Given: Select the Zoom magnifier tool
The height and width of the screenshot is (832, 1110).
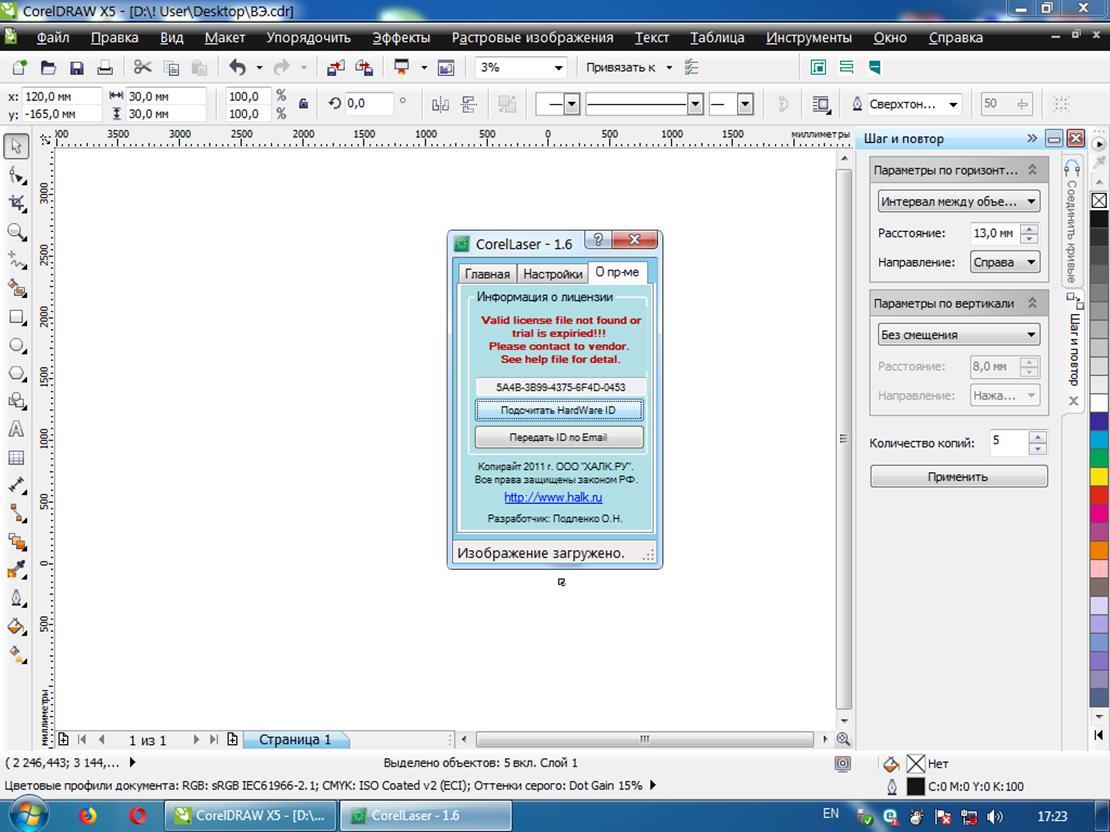Looking at the screenshot, I should pyautogui.click(x=16, y=231).
